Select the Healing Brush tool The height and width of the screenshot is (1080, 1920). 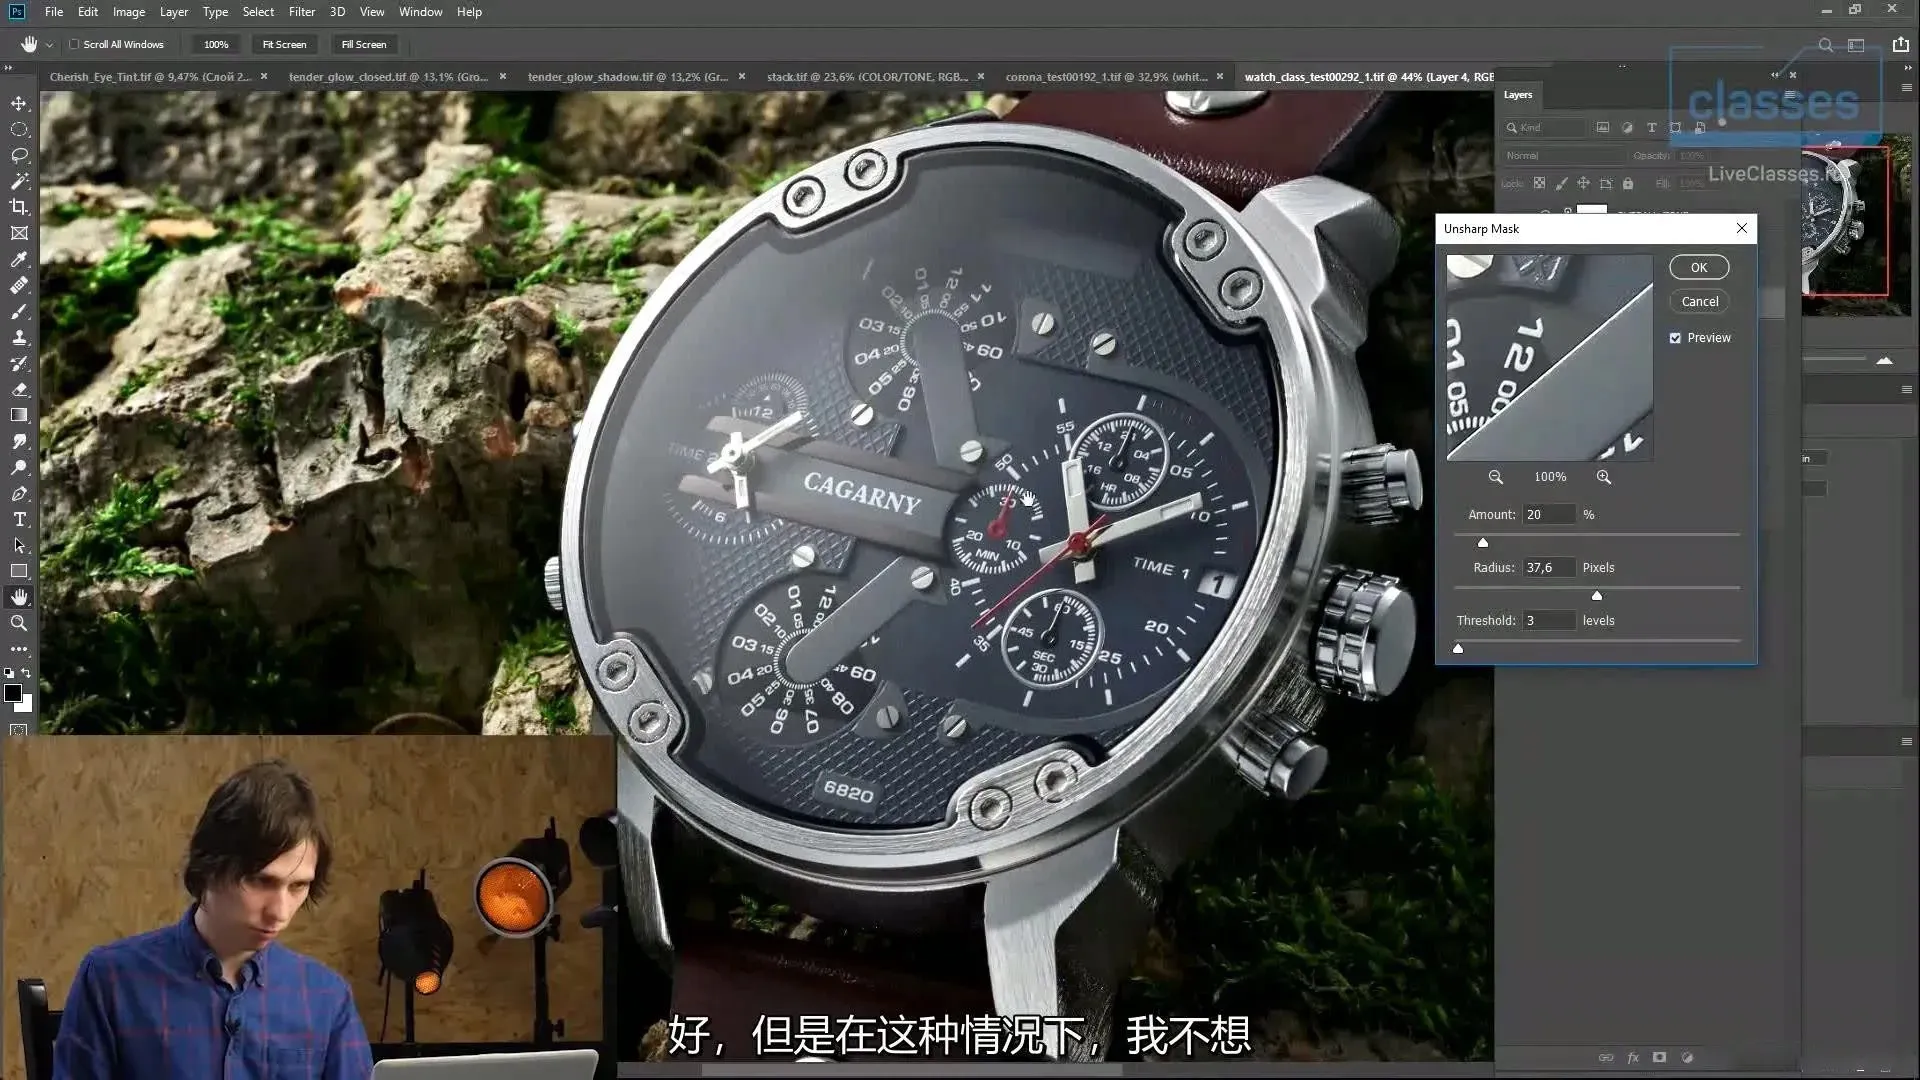pos(19,285)
